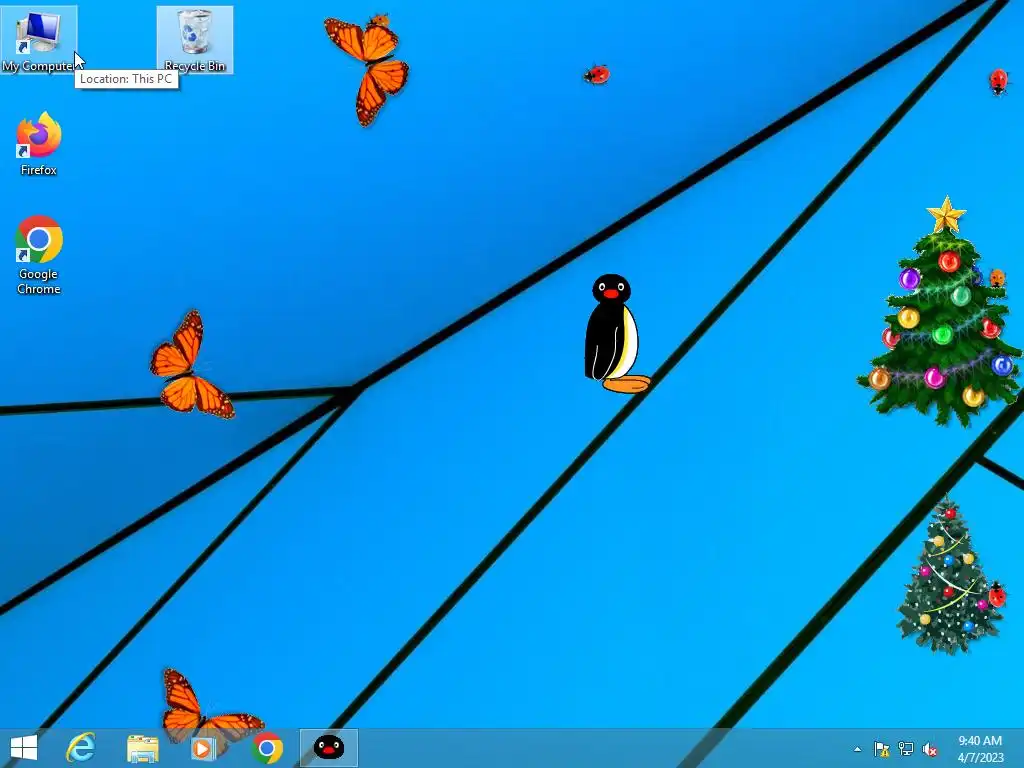
Task: Show hidden system tray icons
Action: (857, 749)
